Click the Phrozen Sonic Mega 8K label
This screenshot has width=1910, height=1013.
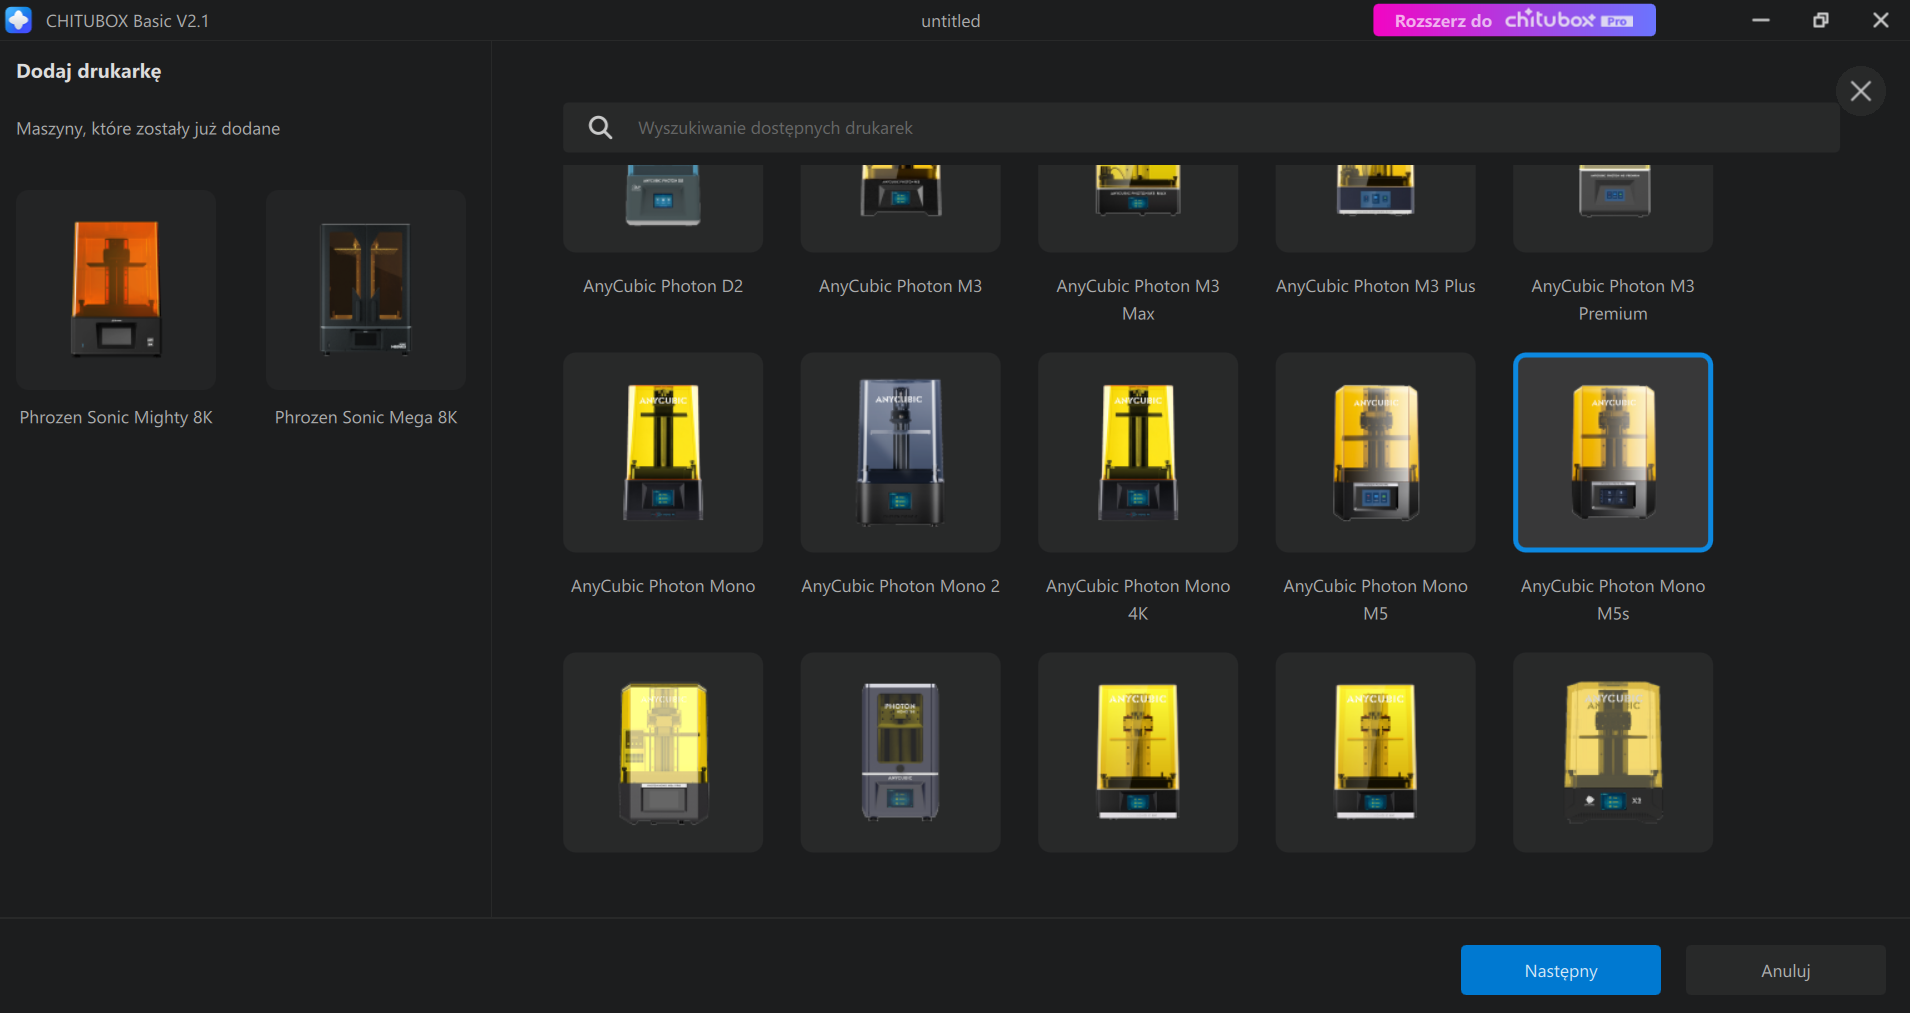[366, 417]
